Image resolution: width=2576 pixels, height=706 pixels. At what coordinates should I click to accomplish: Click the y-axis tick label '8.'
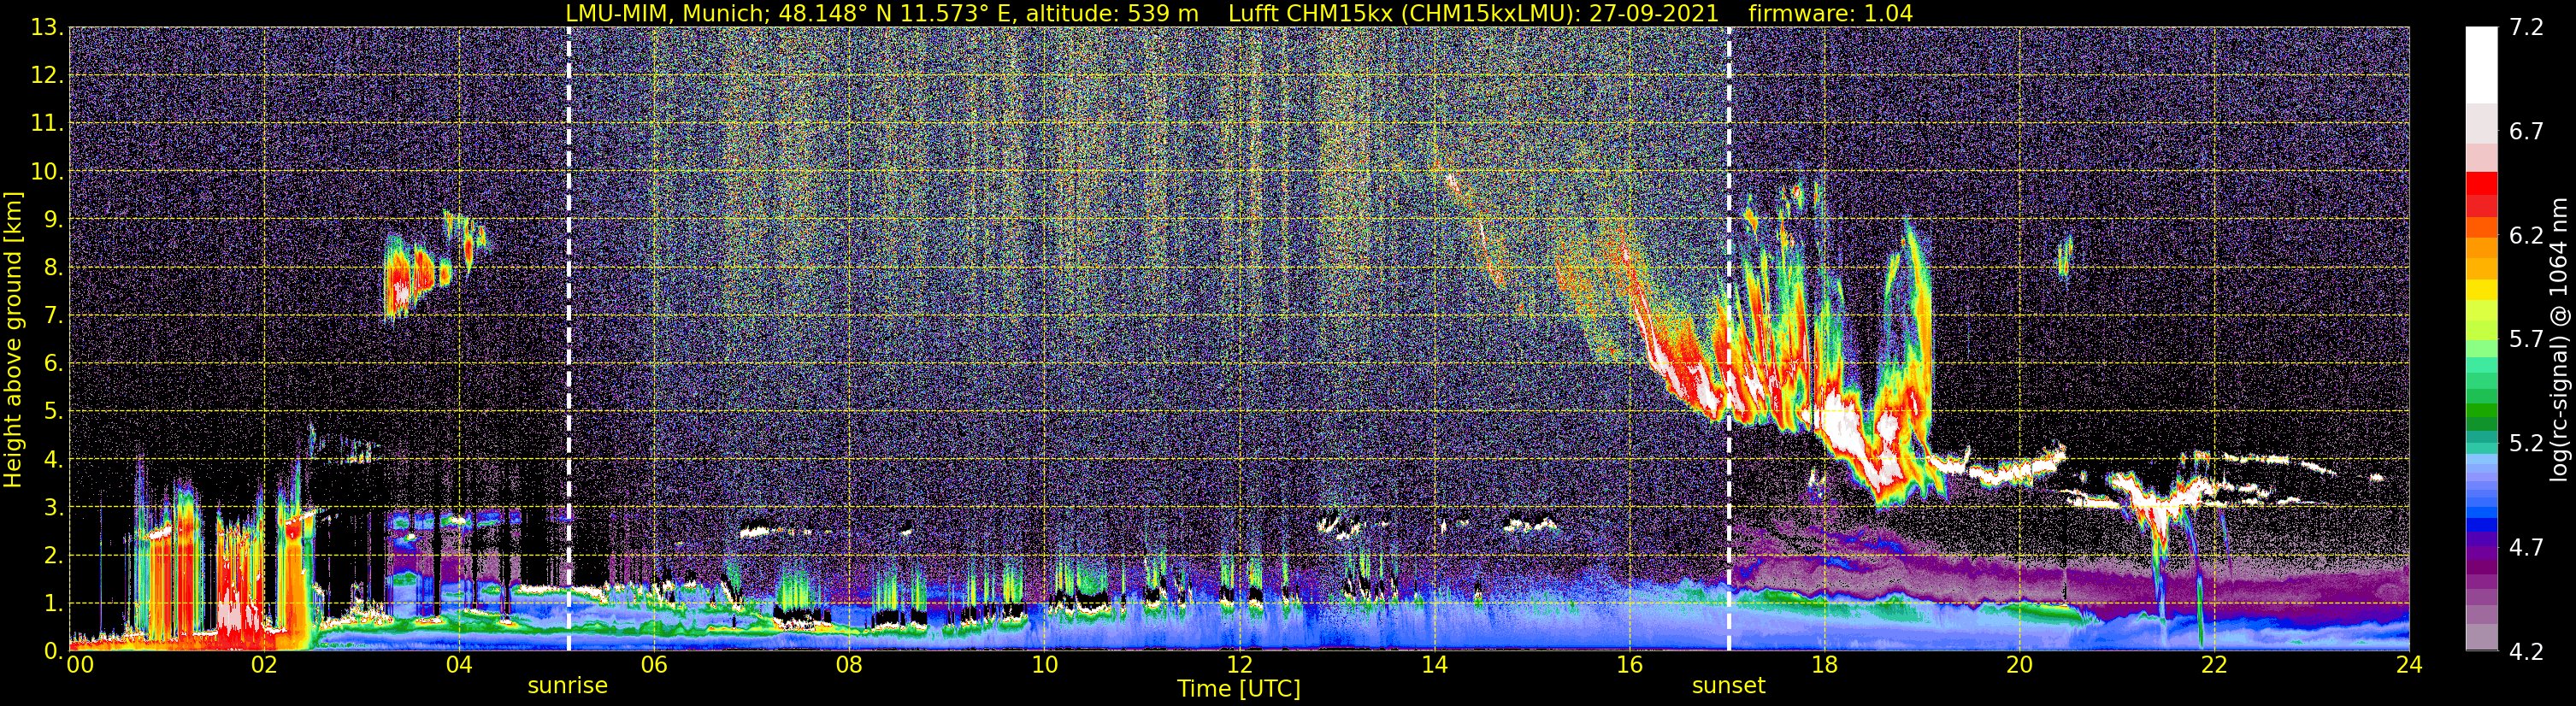(52, 268)
